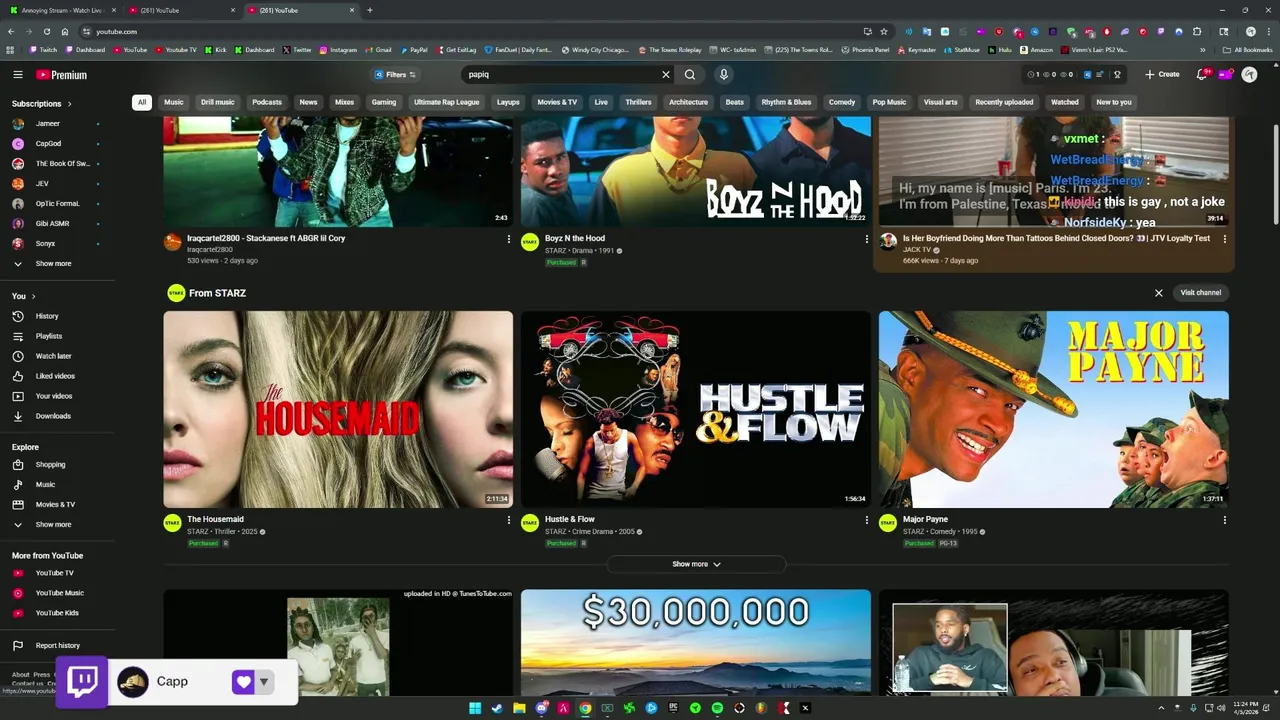Open History in the sidebar
Image resolution: width=1280 pixels, height=720 pixels.
coord(47,316)
